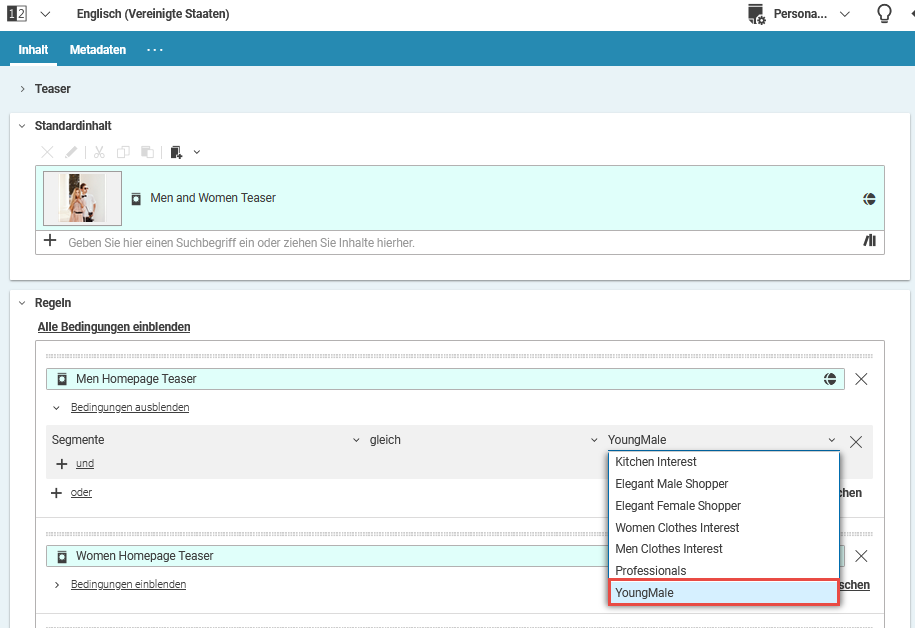Remove the Men Homepage Teaser rule

[861, 379]
